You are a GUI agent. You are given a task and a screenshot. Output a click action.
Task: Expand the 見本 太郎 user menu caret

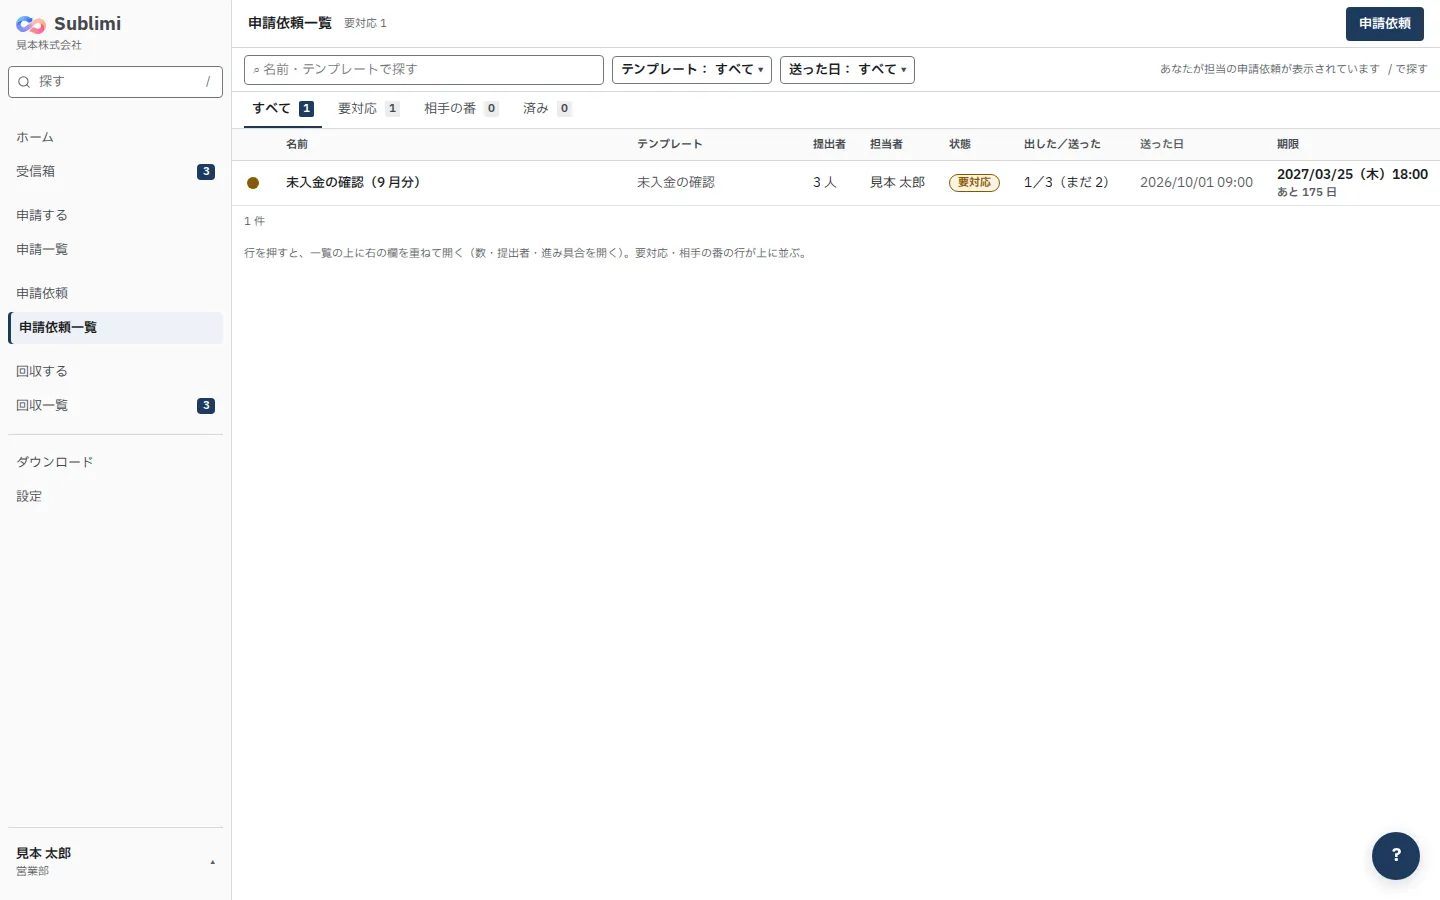tap(212, 862)
